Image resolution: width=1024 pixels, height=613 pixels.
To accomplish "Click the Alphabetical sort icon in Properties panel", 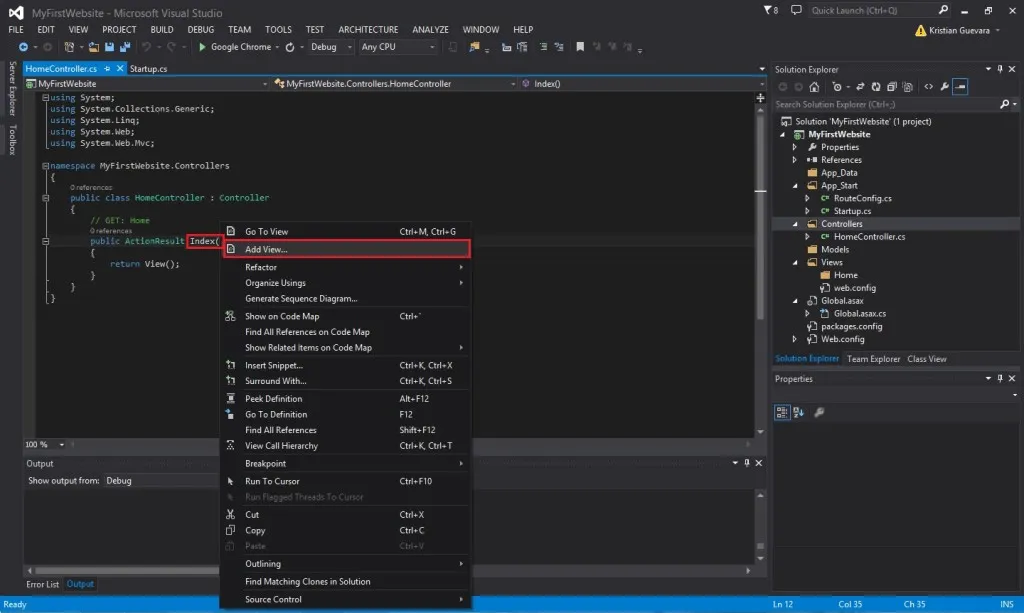I will 798,412.
